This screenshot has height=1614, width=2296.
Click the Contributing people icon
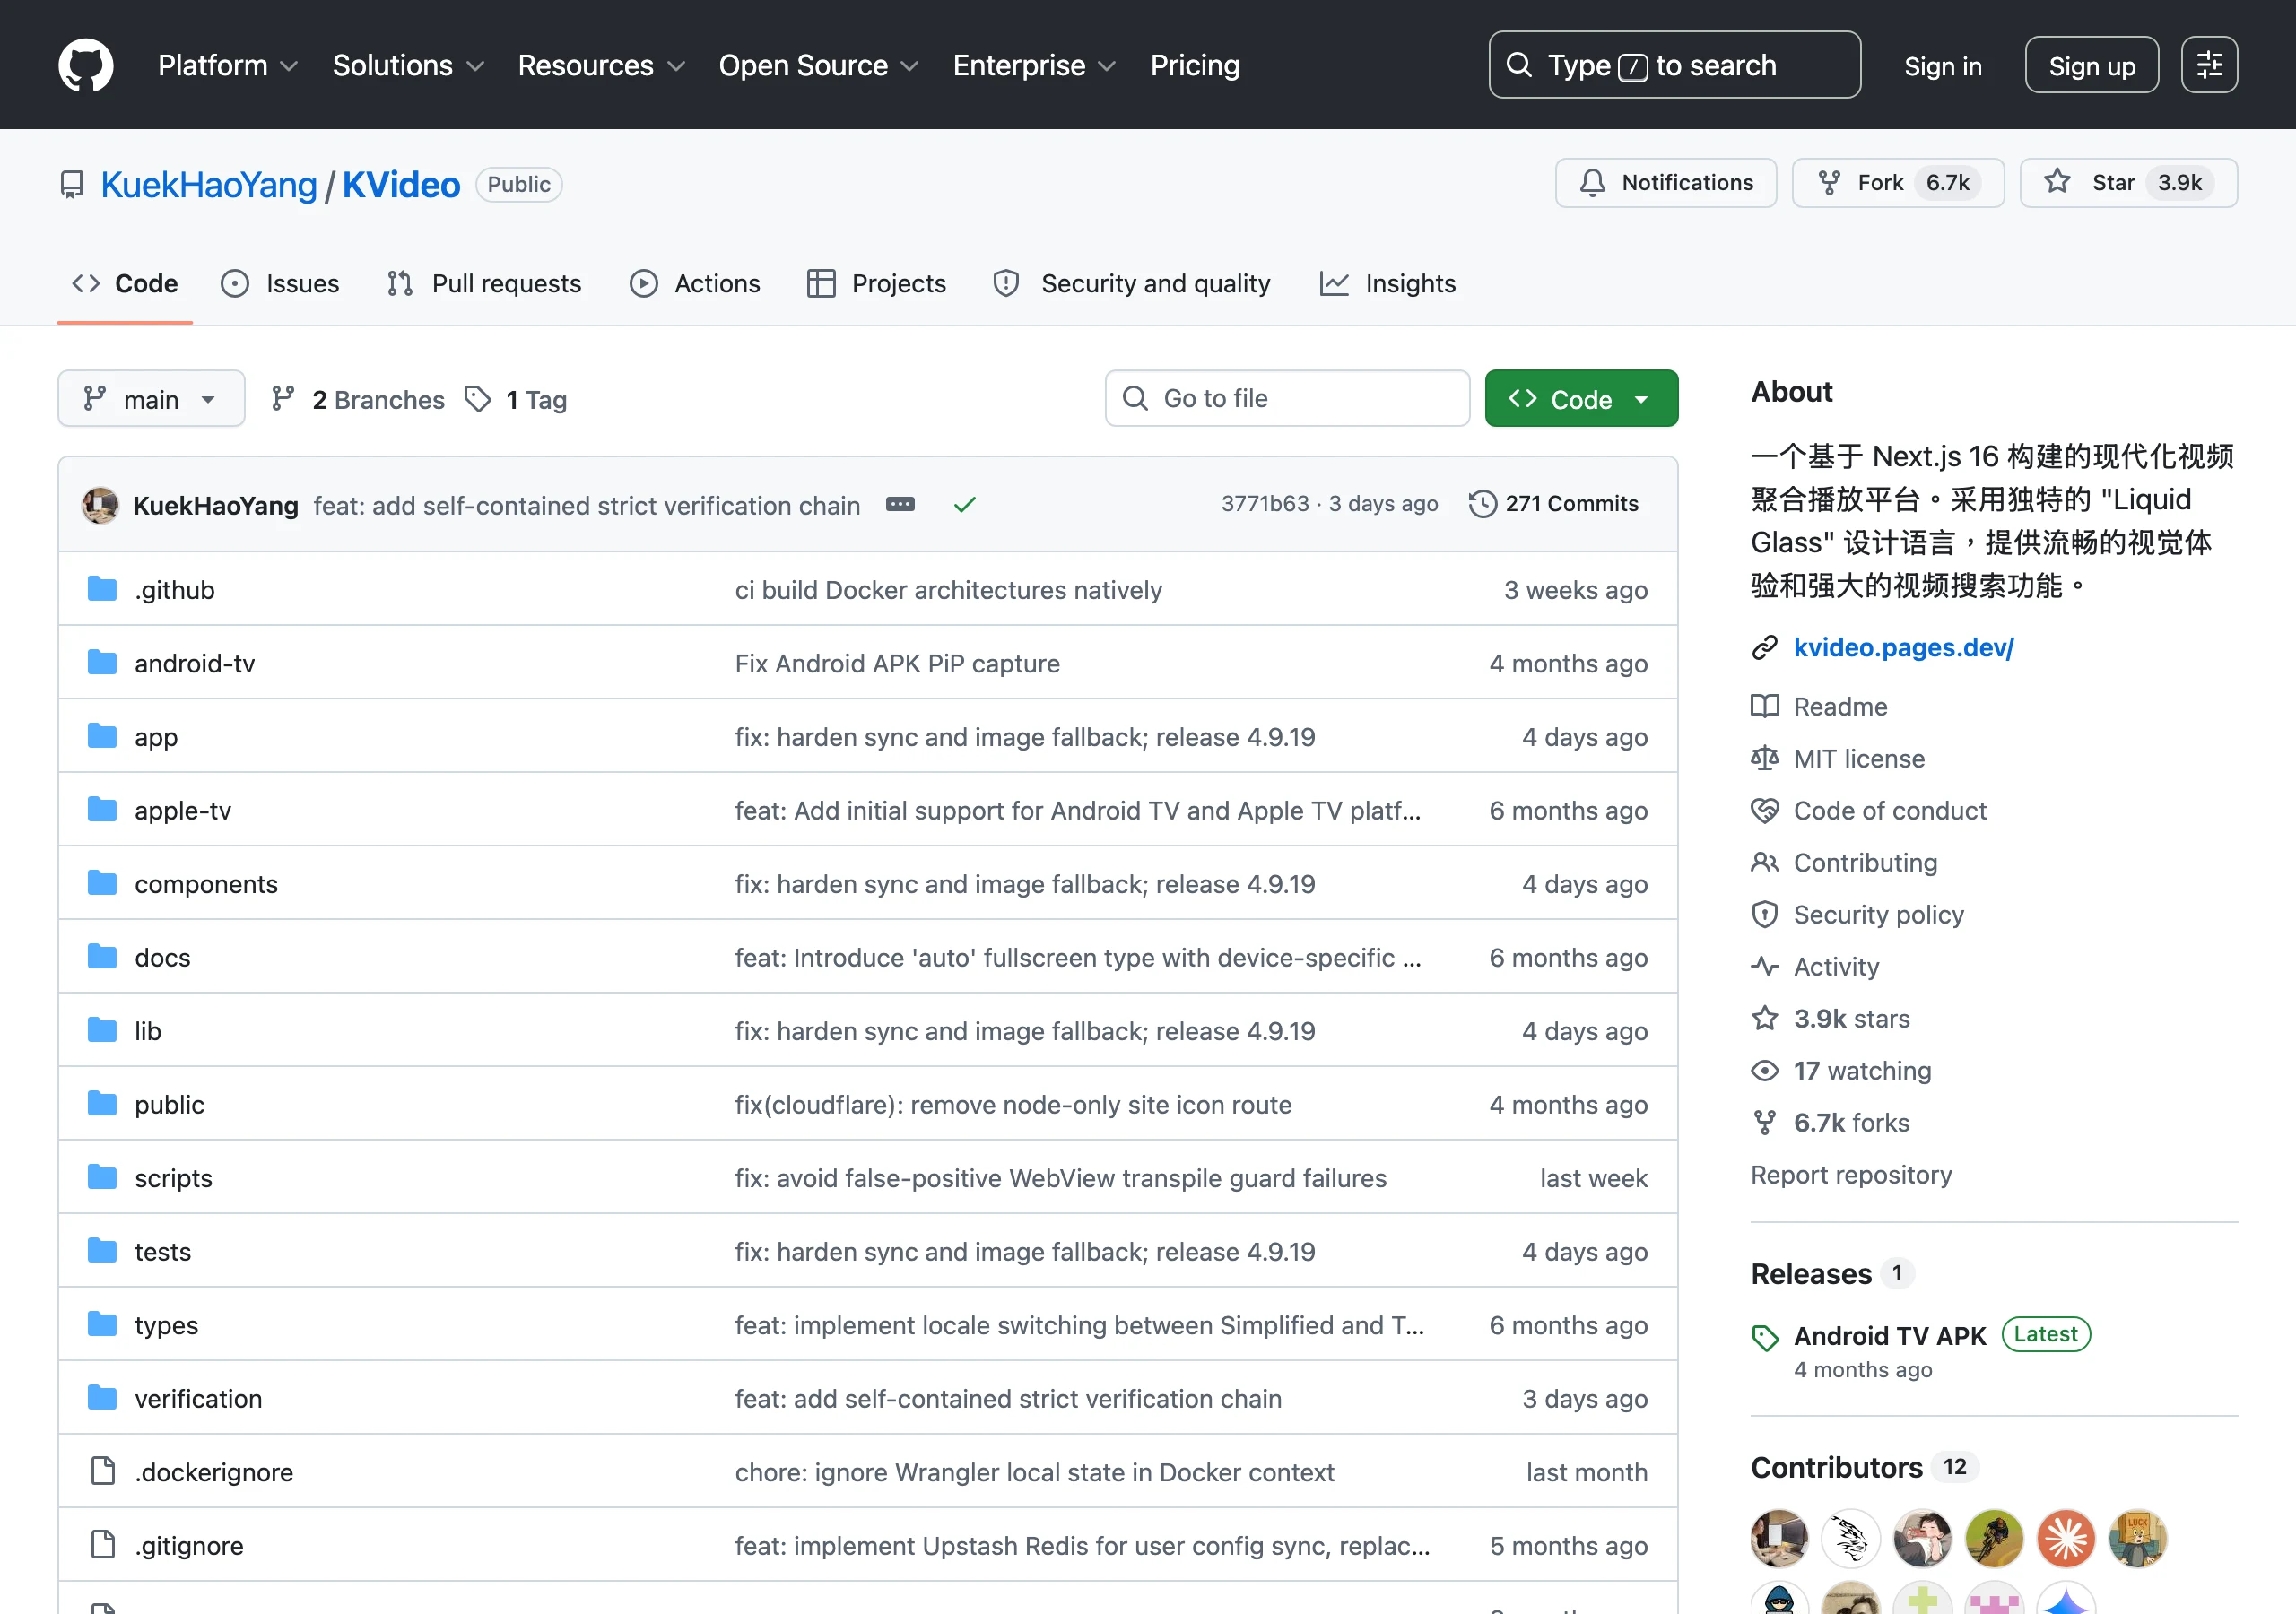[x=1764, y=862]
